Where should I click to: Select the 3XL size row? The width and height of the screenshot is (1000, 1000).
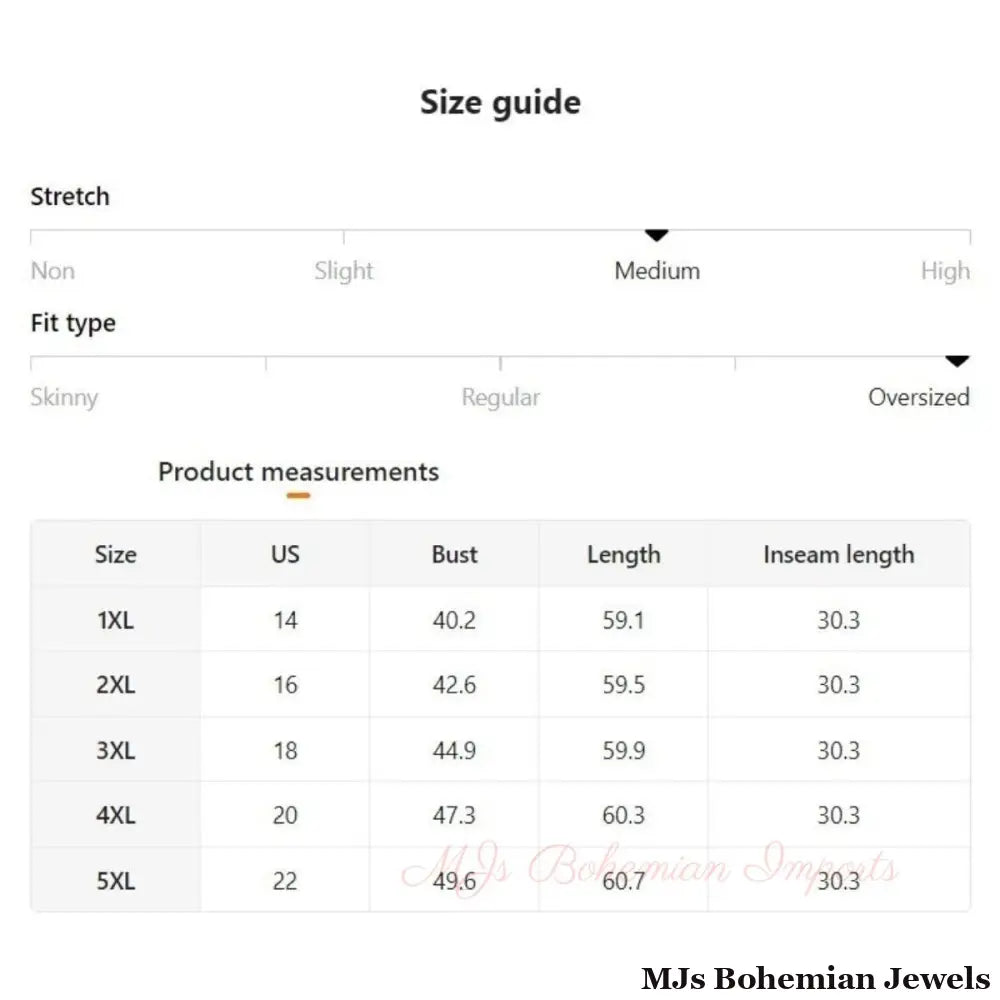116,750
